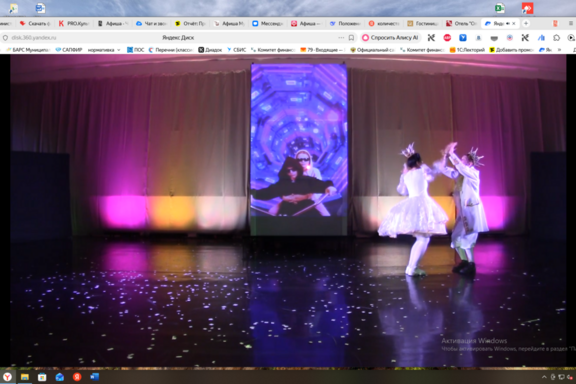Bookmark this page with bookmark icon

coord(352,38)
